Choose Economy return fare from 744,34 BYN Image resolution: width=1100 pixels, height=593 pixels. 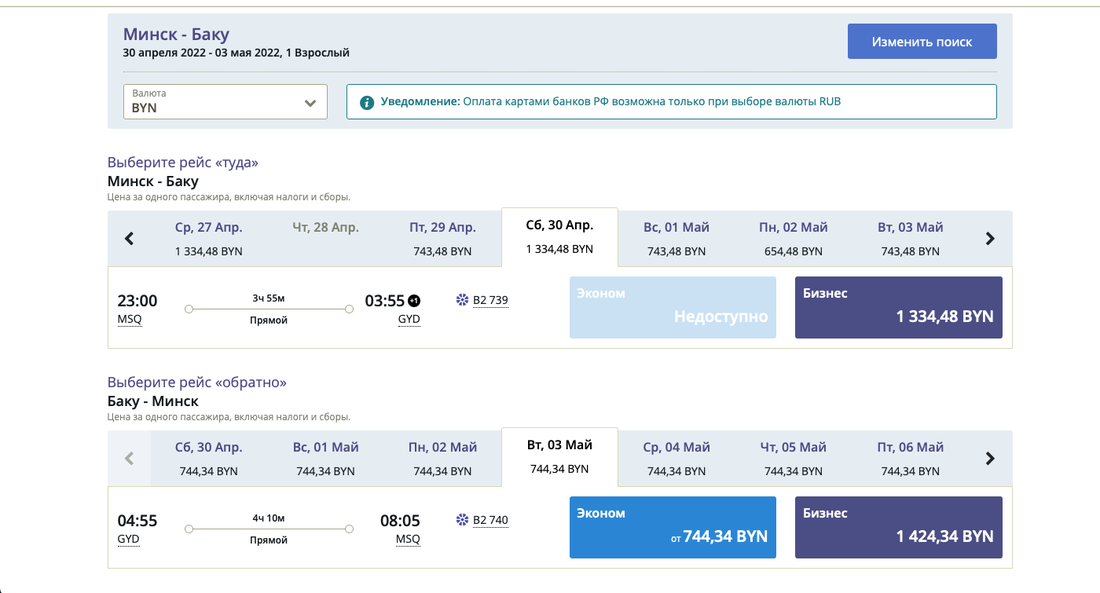click(x=672, y=527)
